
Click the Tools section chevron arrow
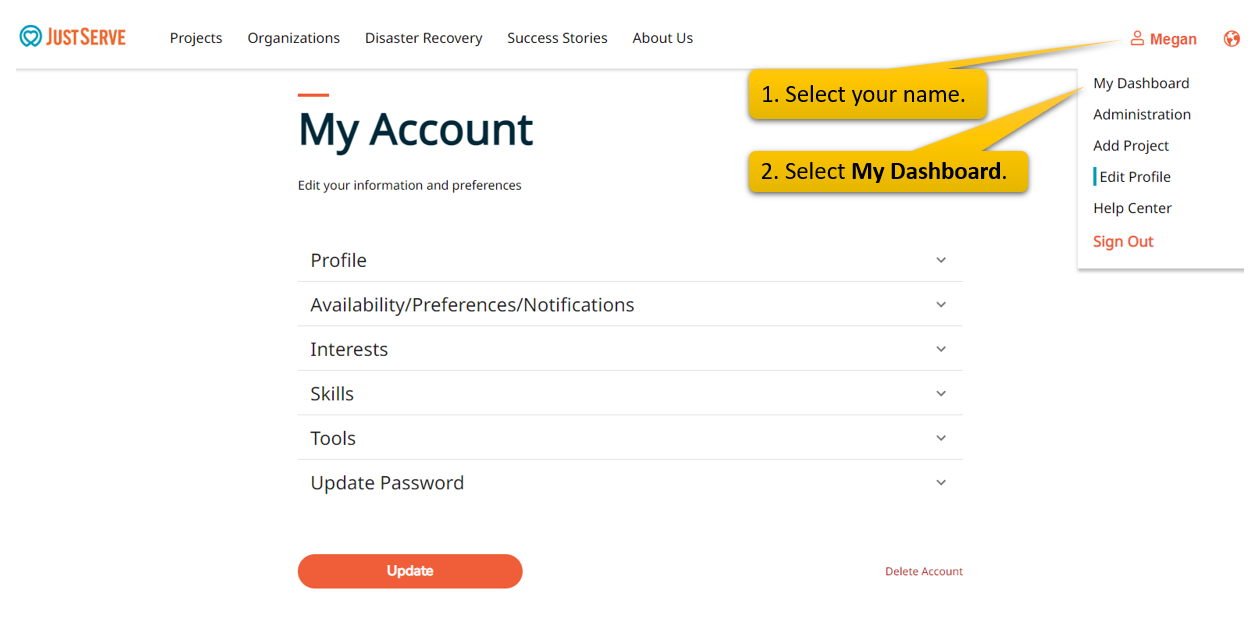[x=940, y=438]
